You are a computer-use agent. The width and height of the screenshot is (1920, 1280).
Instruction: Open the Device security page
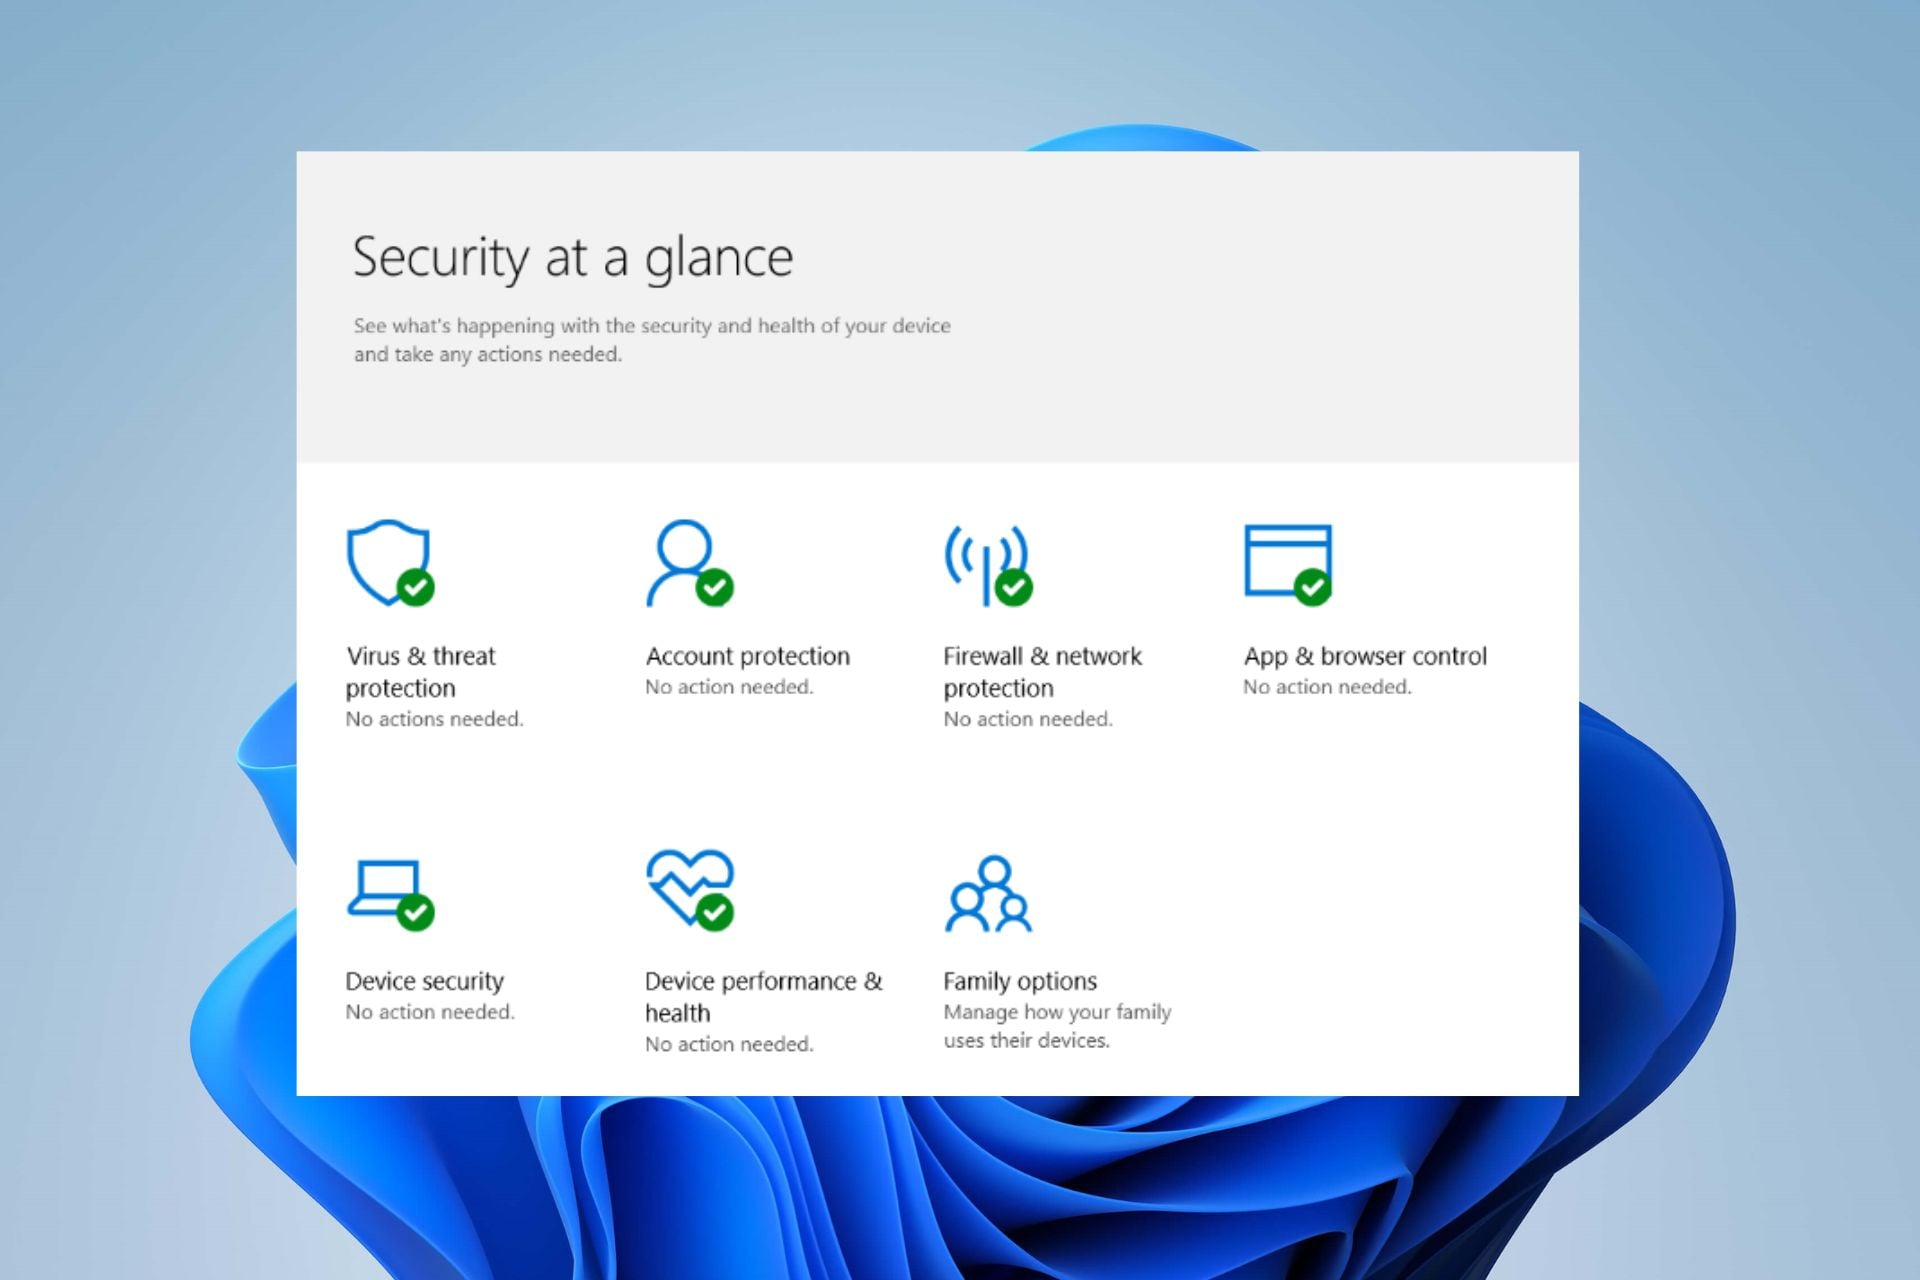424,981
